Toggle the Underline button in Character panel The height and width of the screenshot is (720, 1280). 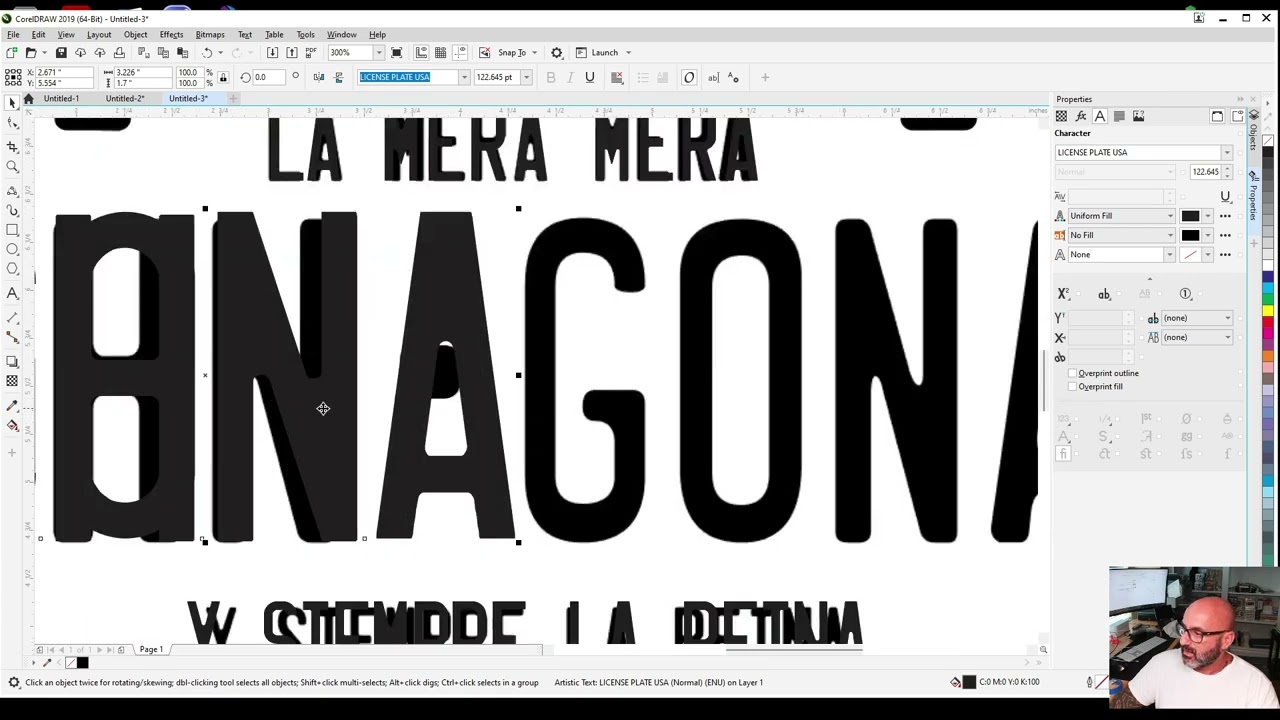pyautogui.click(x=1225, y=196)
